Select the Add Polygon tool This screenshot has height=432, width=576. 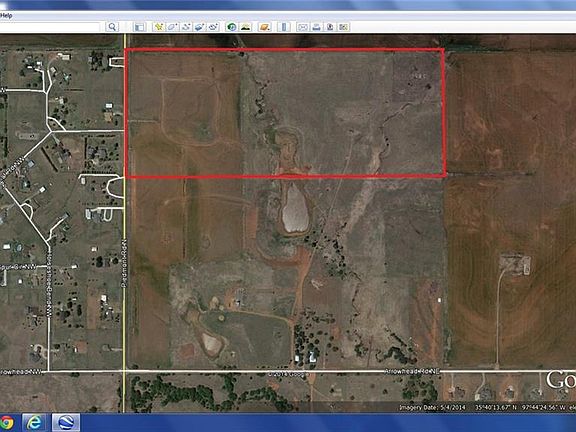172,27
